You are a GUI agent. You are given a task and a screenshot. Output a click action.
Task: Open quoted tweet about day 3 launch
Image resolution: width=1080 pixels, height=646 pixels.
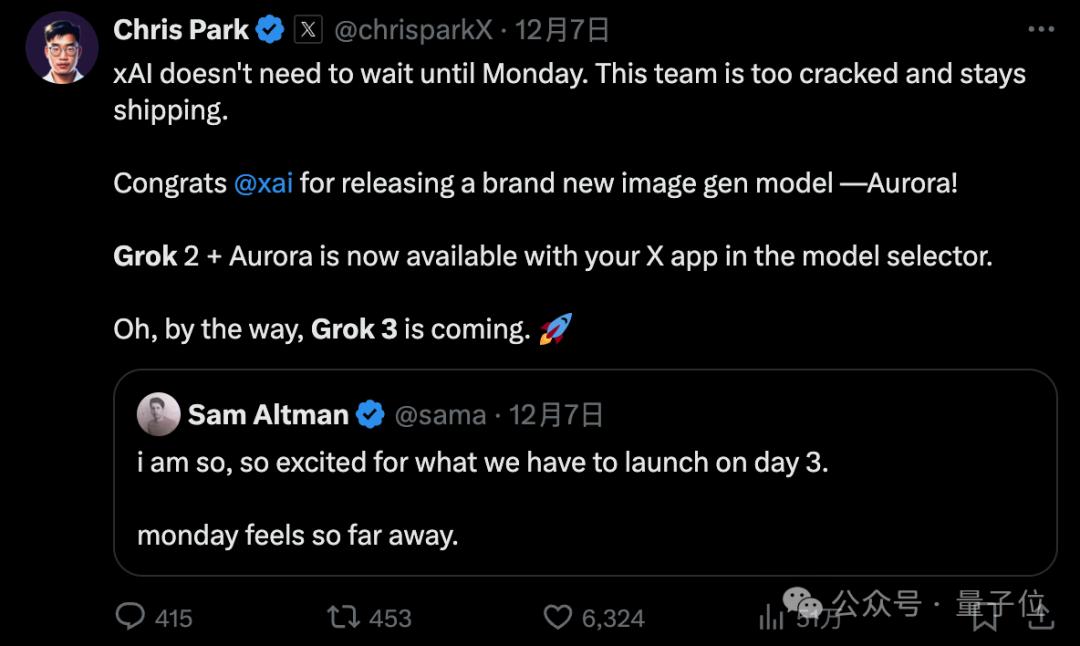[585, 498]
